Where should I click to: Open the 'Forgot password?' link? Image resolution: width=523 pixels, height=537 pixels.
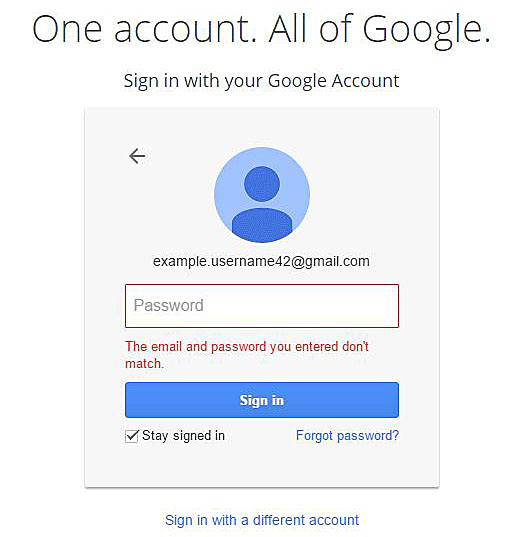(x=347, y=436)
